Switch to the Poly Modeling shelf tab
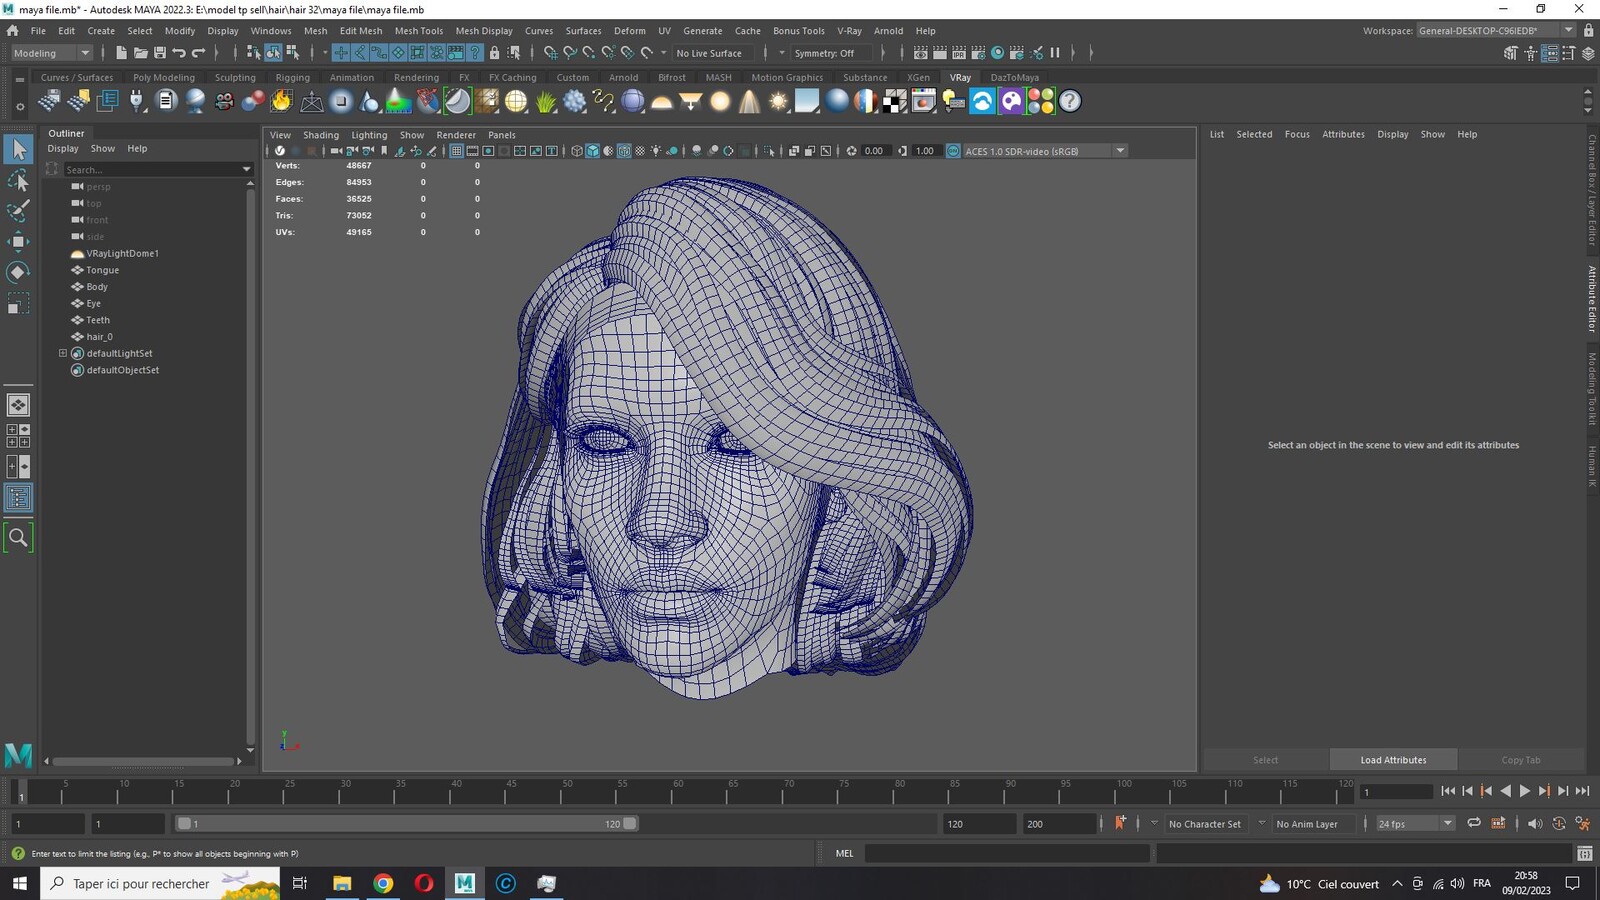Screen dimensions: 1600x900 pyautogui.click(x=164, y=77)
